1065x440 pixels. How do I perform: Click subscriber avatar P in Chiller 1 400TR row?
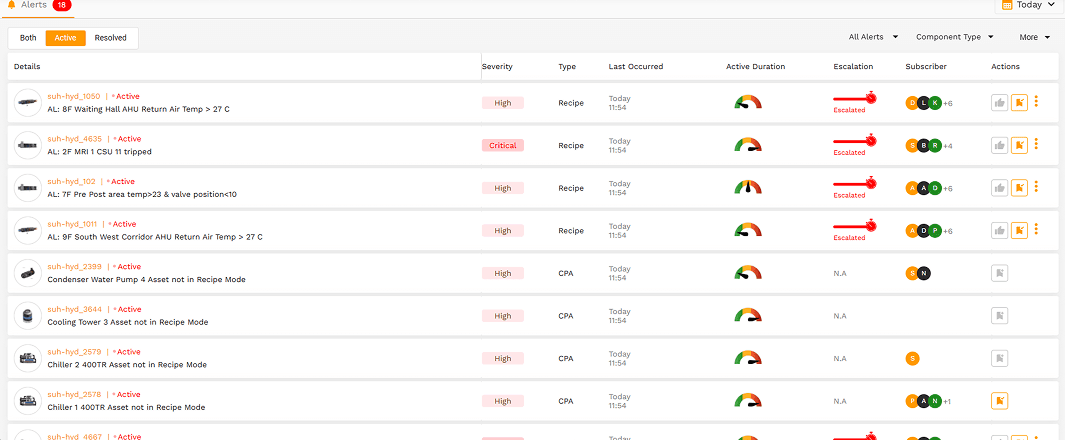click(912, 401)
